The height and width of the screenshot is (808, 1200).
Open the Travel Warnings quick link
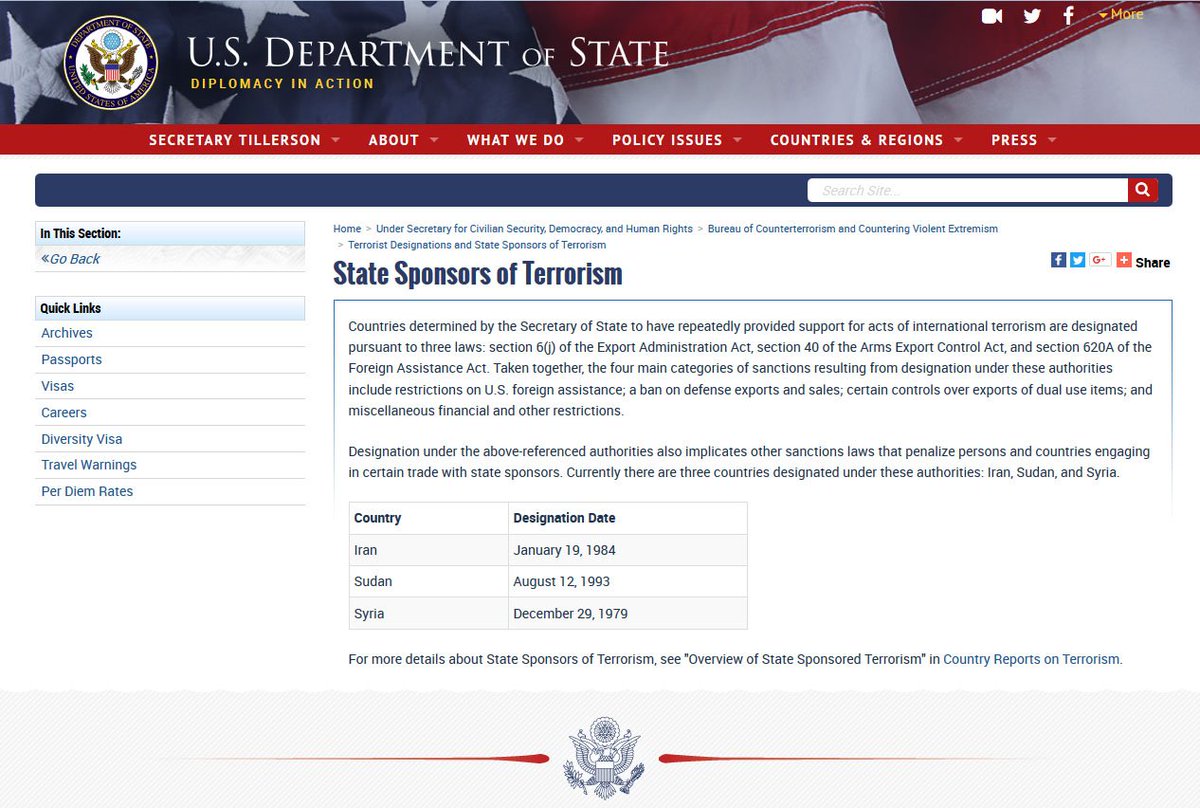point(89,465)
